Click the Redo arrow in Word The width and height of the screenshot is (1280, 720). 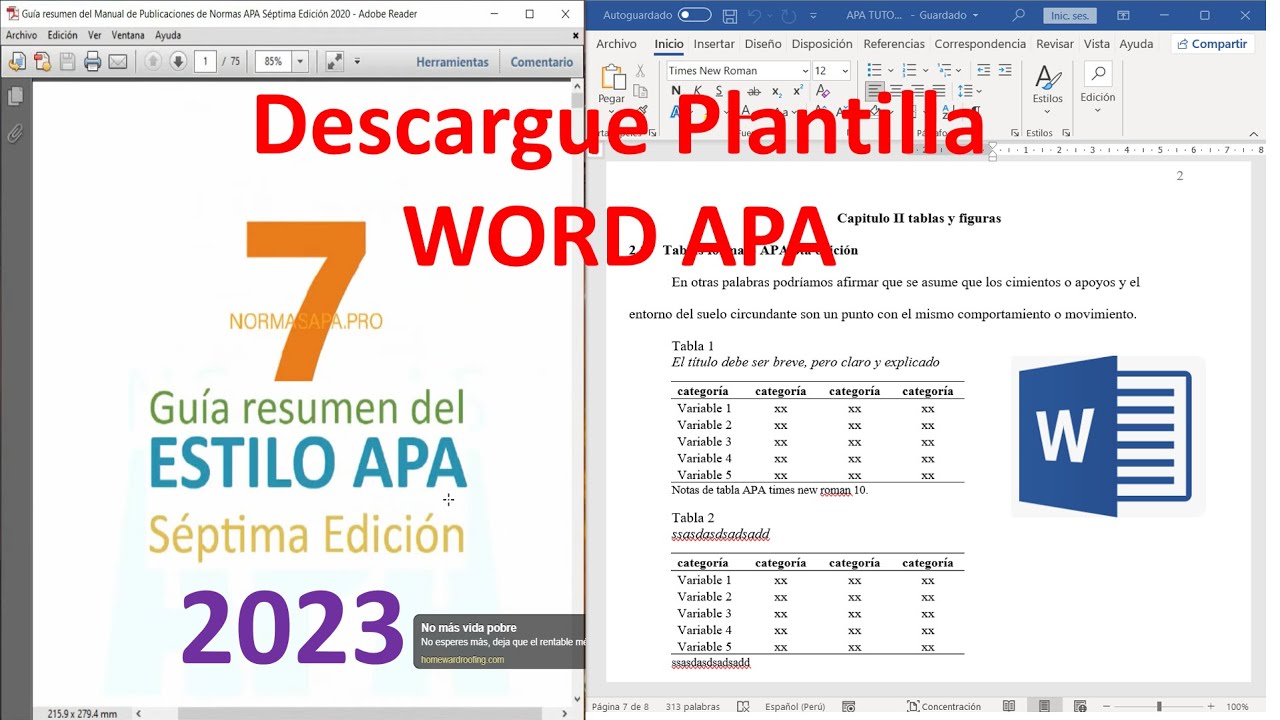point(789,15)
